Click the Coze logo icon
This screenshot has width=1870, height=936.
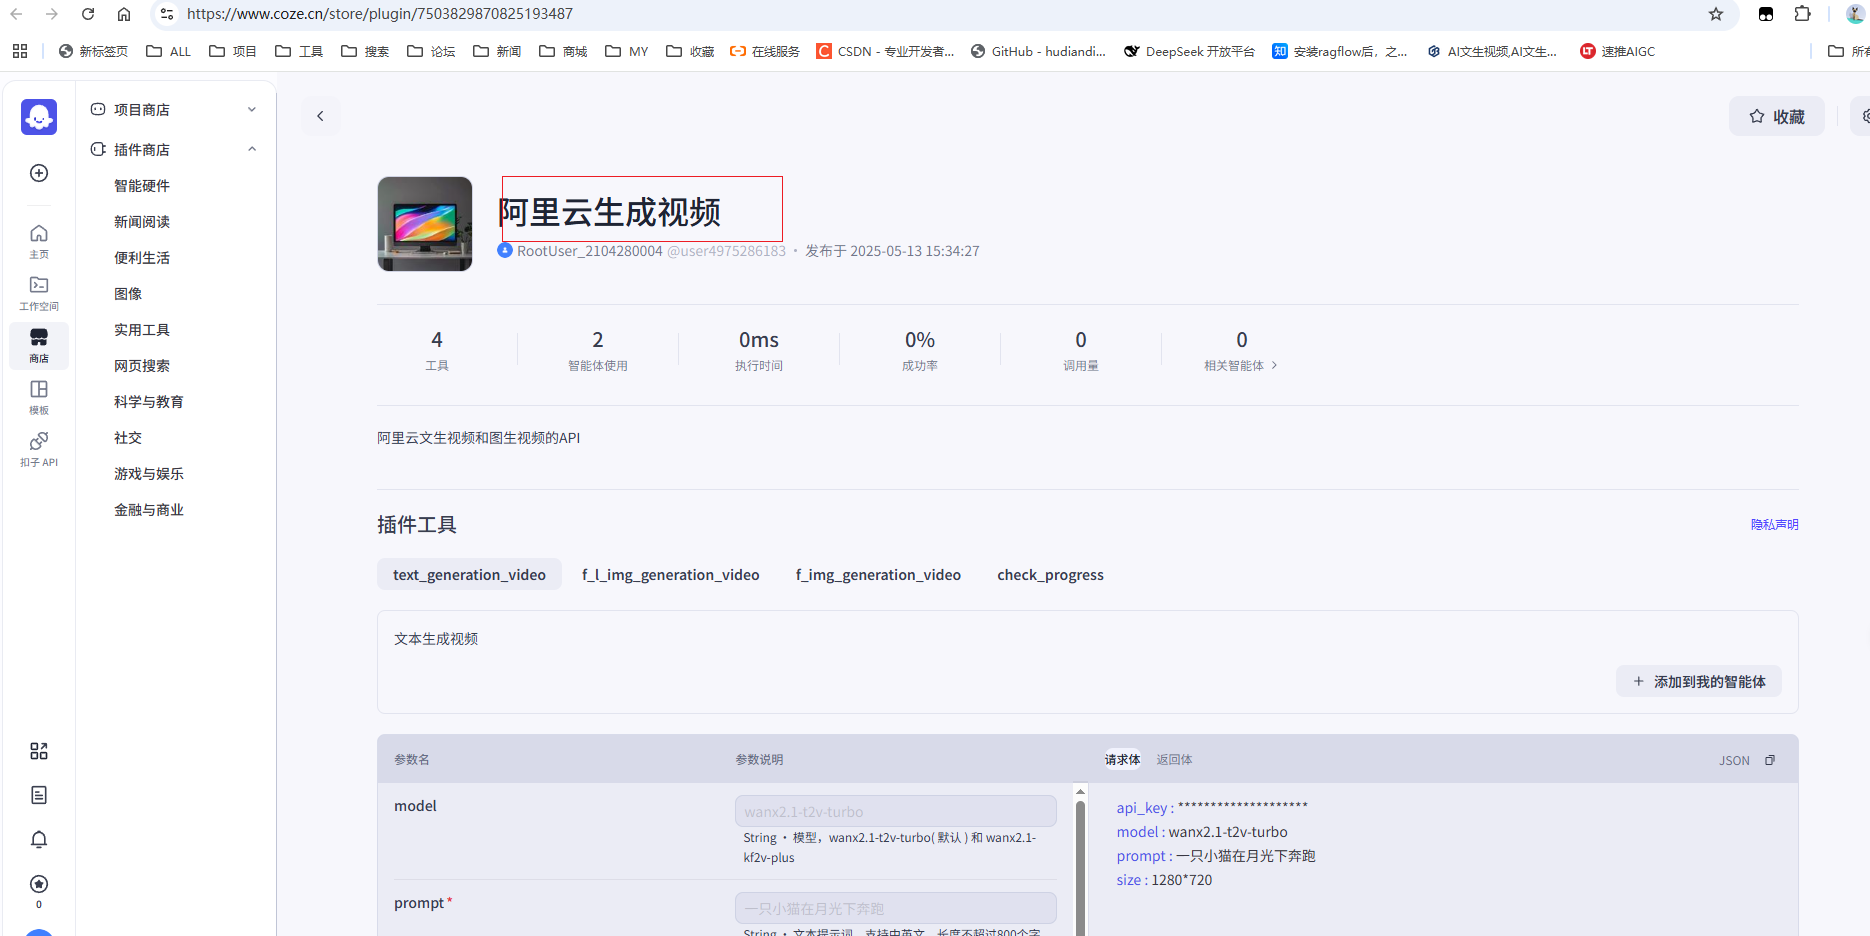click(39, 117)
